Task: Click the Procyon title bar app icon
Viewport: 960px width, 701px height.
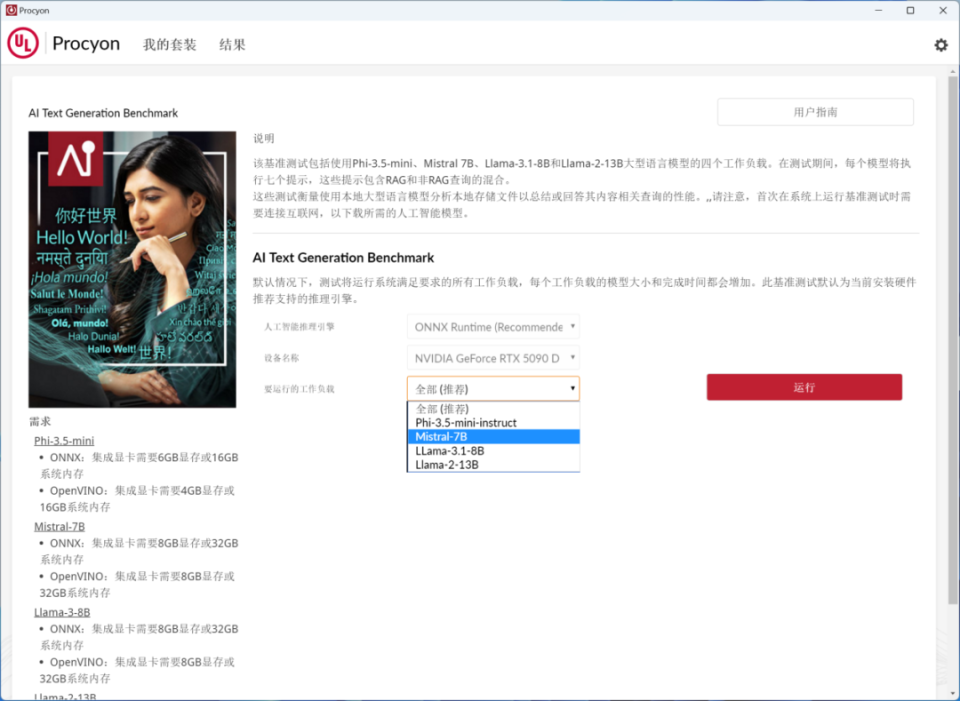Action: (10, 10)
